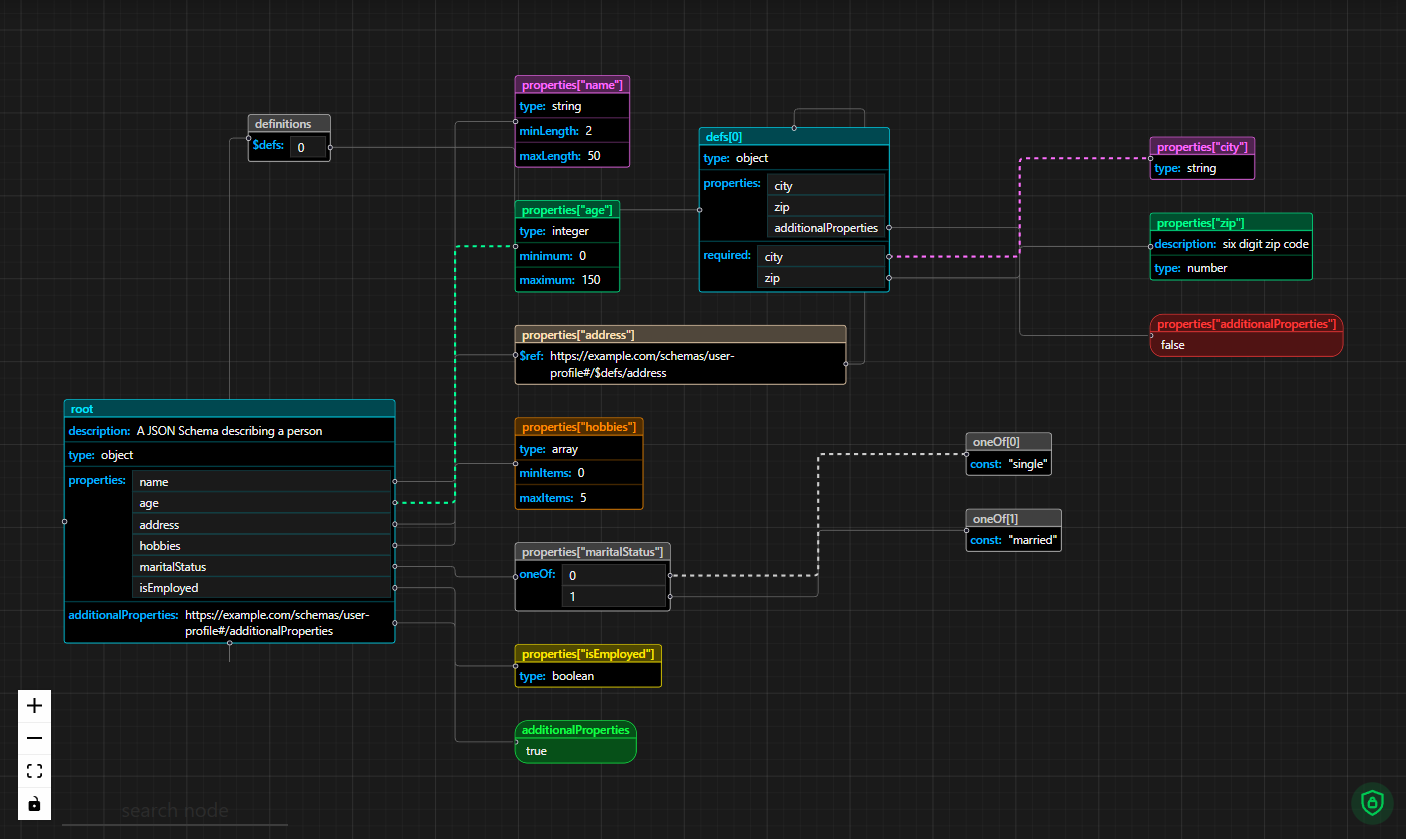Screen dimensions: 1406x839
Task: Click the address row in root properties
Action: [261, 525]
